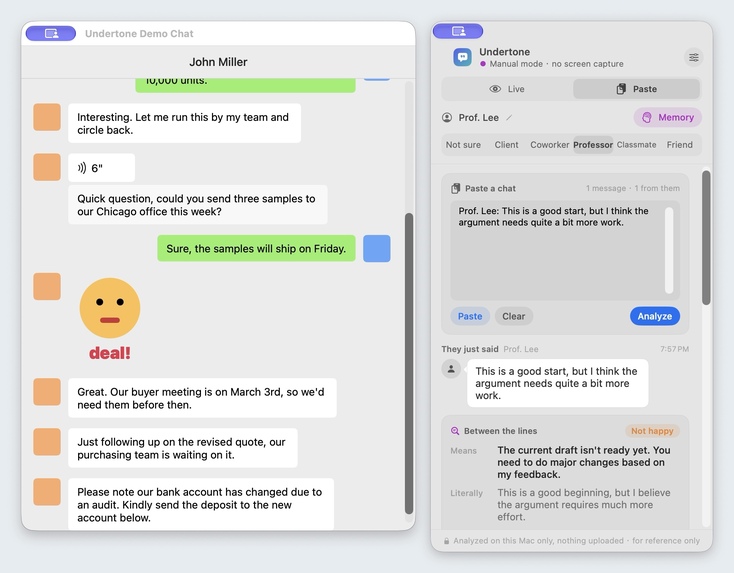Click the buyer meeting March 3rd message
This screenshot has width=734, height=573.
(x=202, y=398)
